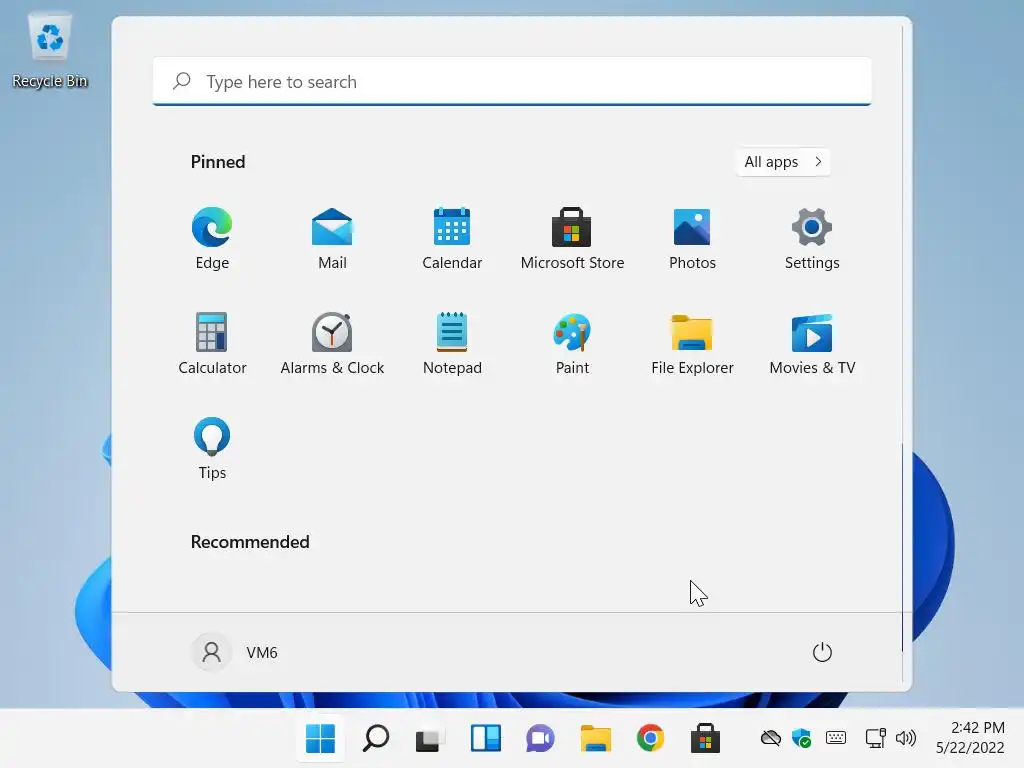Image resolution: width=1024 pixels, height=768 pixels.
Task: Show All apps list
Action: point(782,161)
